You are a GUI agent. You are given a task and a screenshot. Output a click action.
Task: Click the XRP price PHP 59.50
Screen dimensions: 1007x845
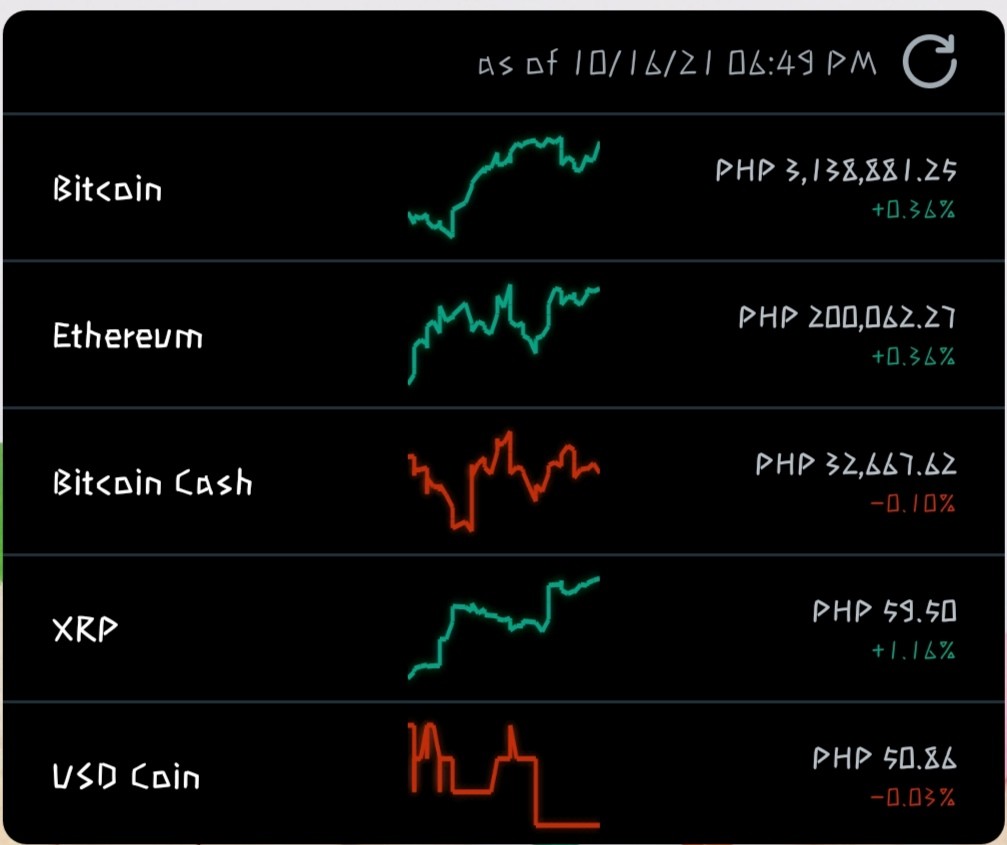[x=884, y=611]
